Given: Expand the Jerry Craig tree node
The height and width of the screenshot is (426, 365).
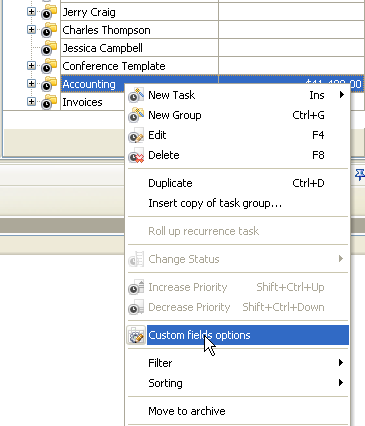Looking at the screenshot, I should tap(31, 12).
